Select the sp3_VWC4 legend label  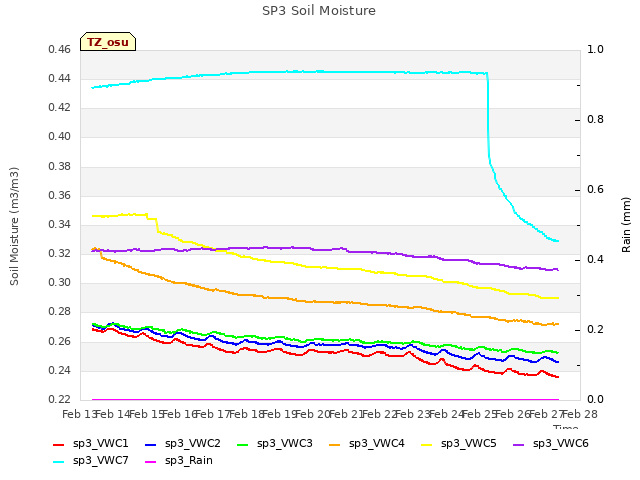(376, 444)
